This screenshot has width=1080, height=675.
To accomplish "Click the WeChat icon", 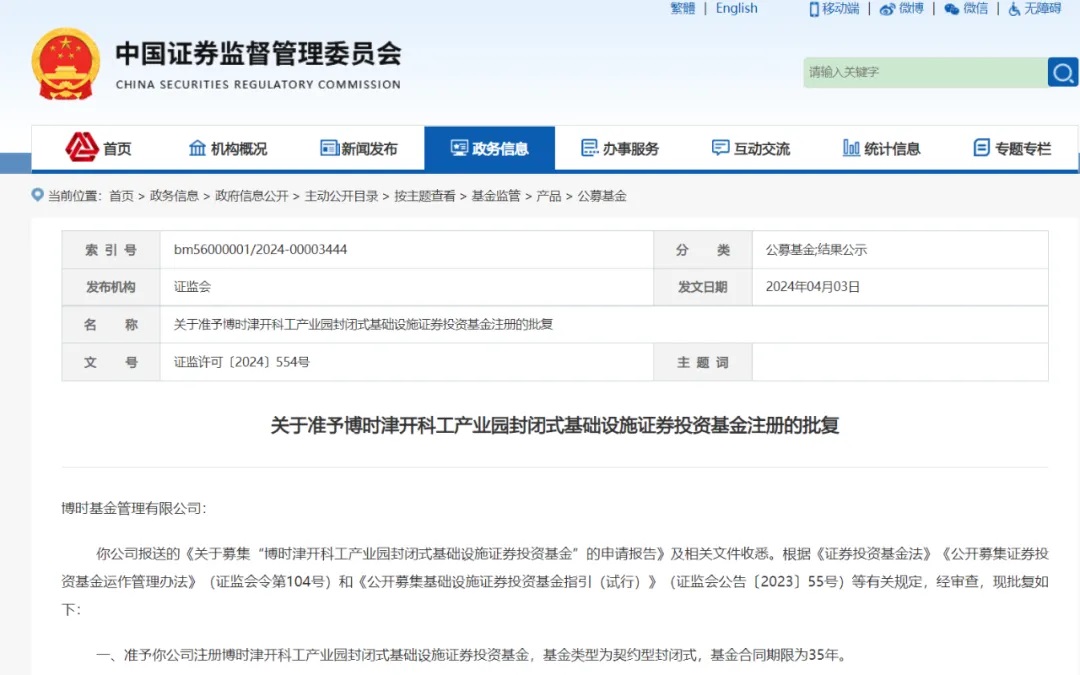I will pos(952,9).
